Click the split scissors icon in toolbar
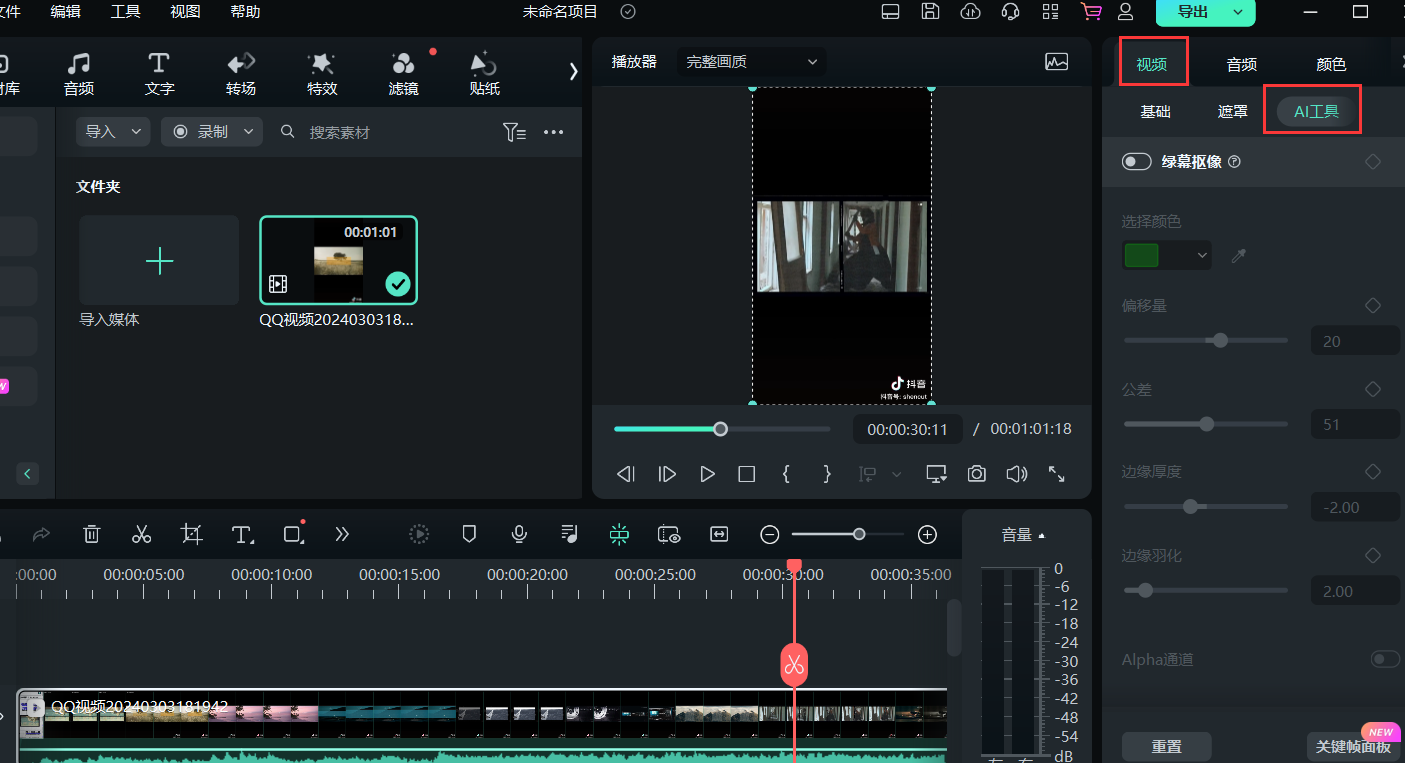The width and height of the screenshot is (1405, 763). [141, 534]
